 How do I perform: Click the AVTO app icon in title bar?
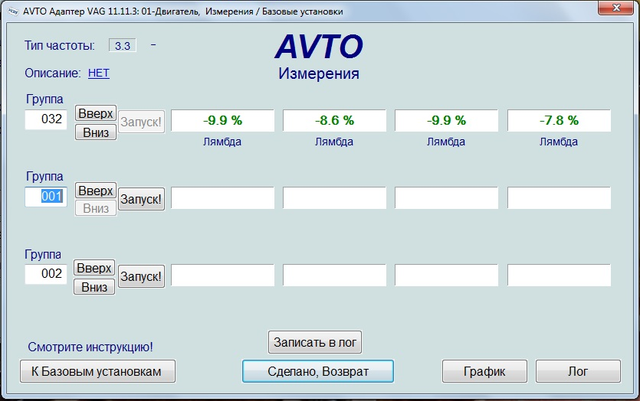point(11,10)
